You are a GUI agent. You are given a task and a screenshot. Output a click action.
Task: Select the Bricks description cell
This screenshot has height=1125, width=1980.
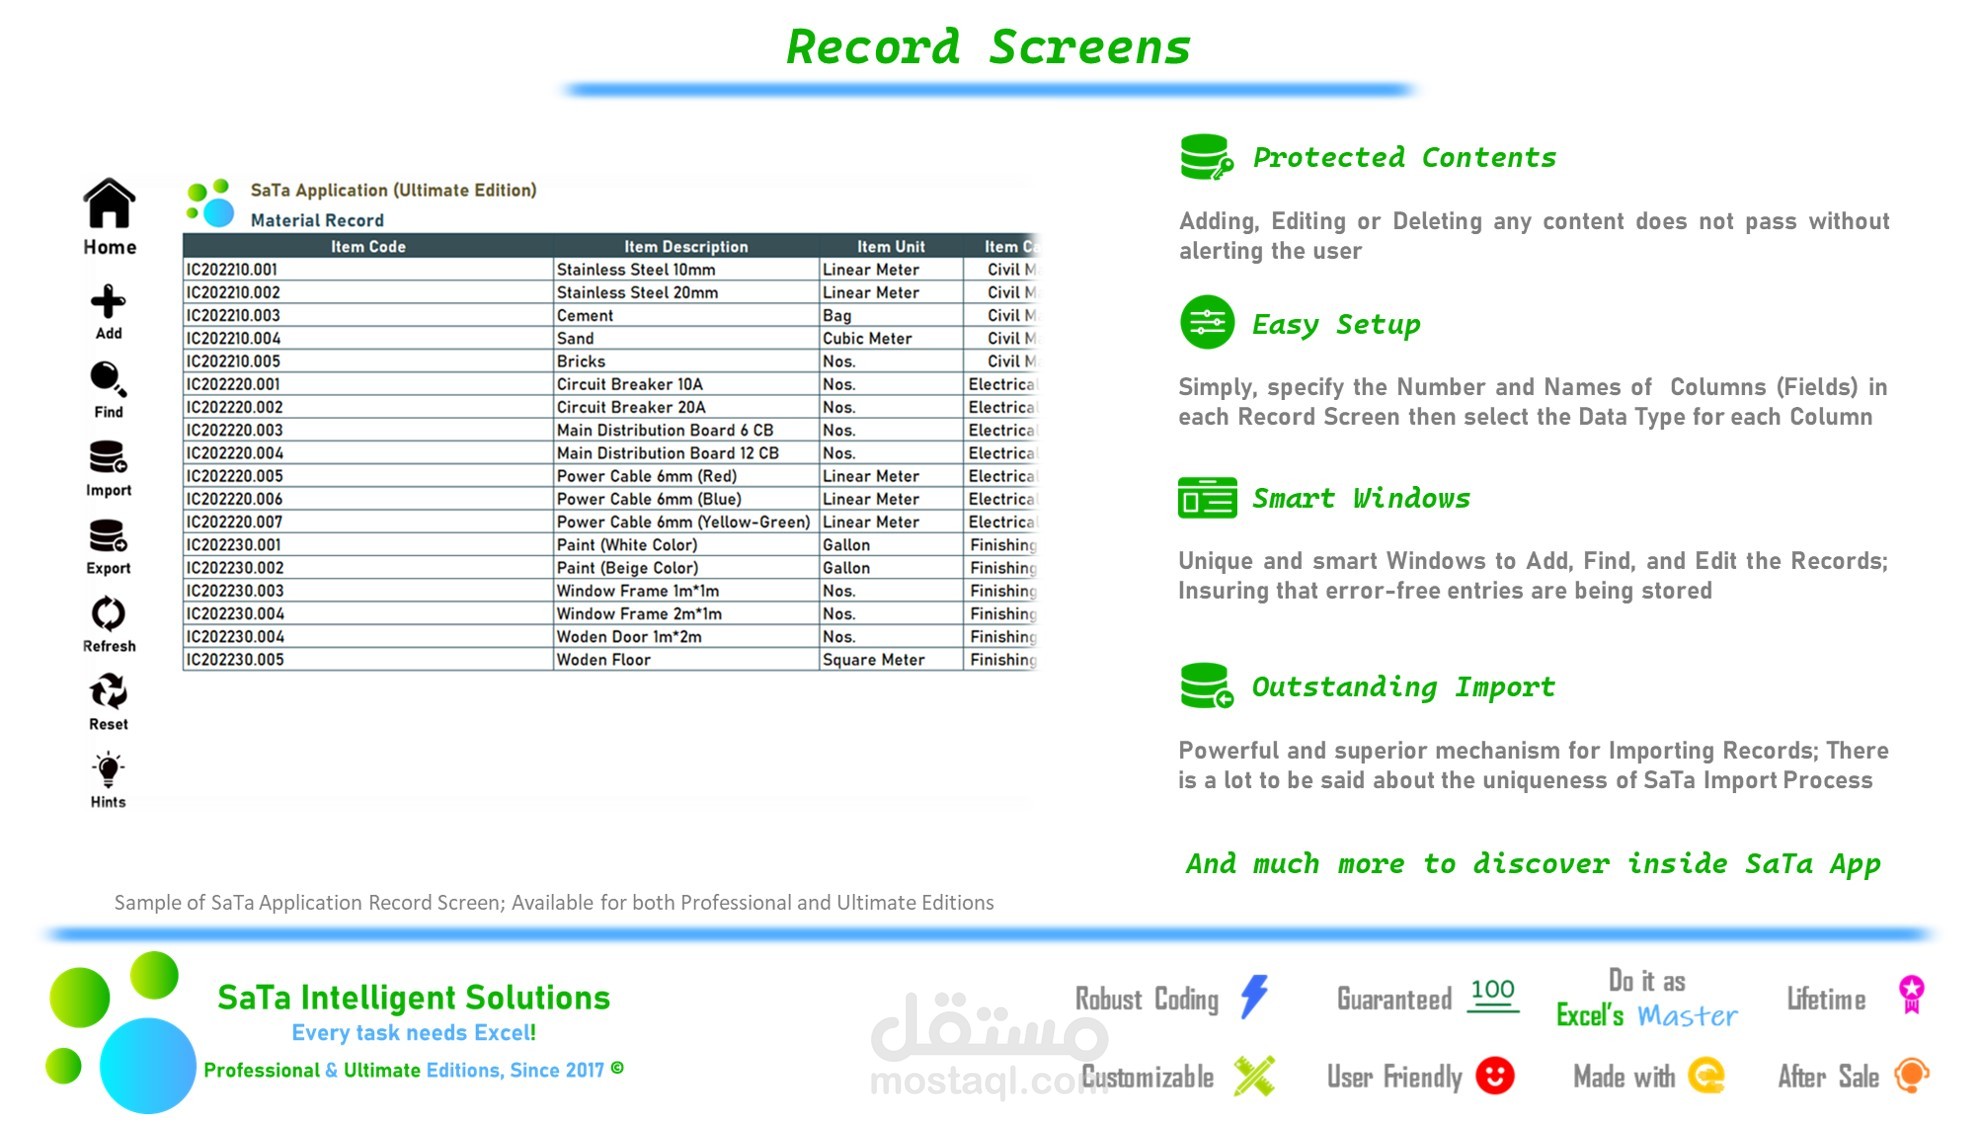click(x=686, y=361)
